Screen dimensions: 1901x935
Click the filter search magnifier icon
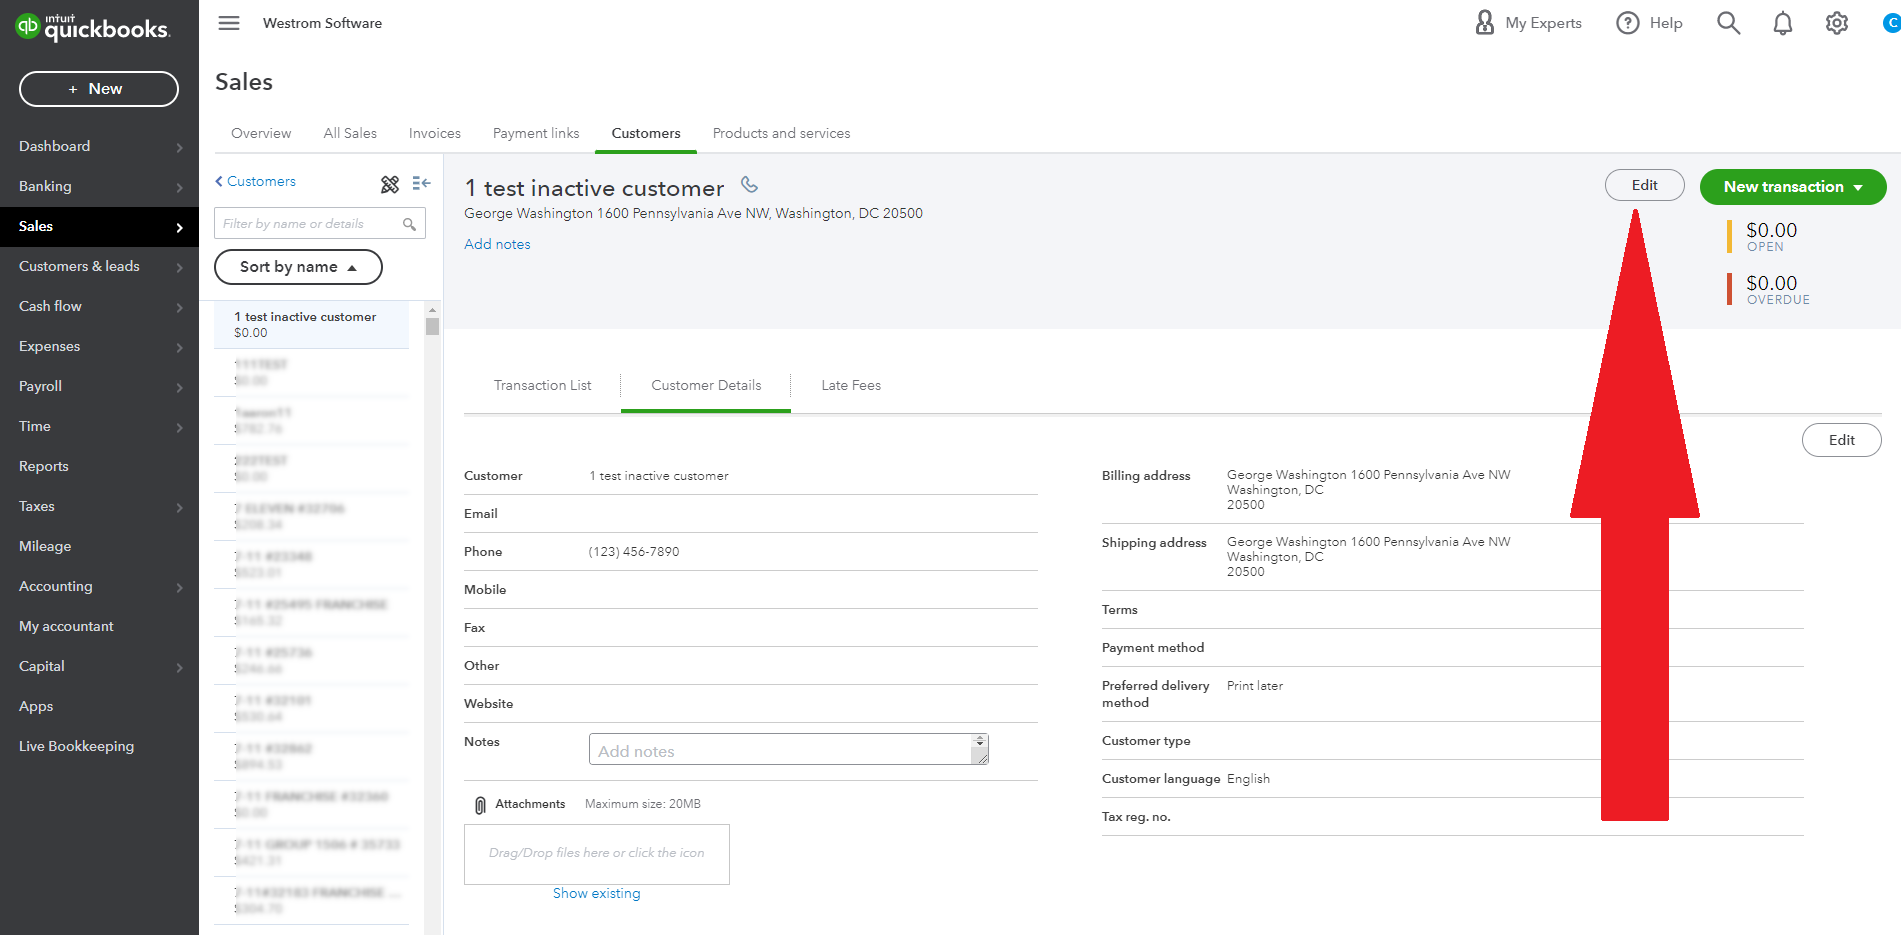click(409, 224)
